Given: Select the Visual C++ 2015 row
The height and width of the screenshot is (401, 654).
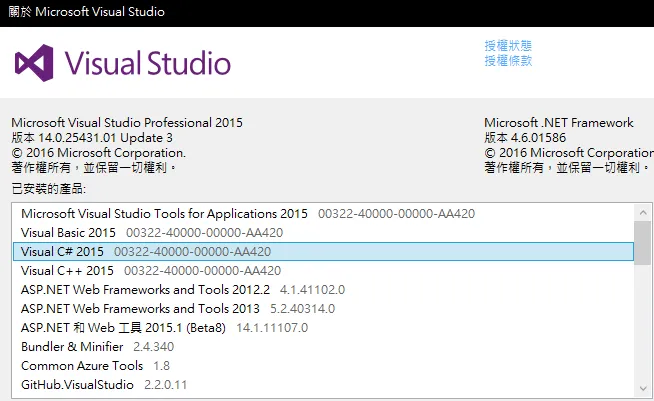Looking at the screenshot, I should pos(323,270).
